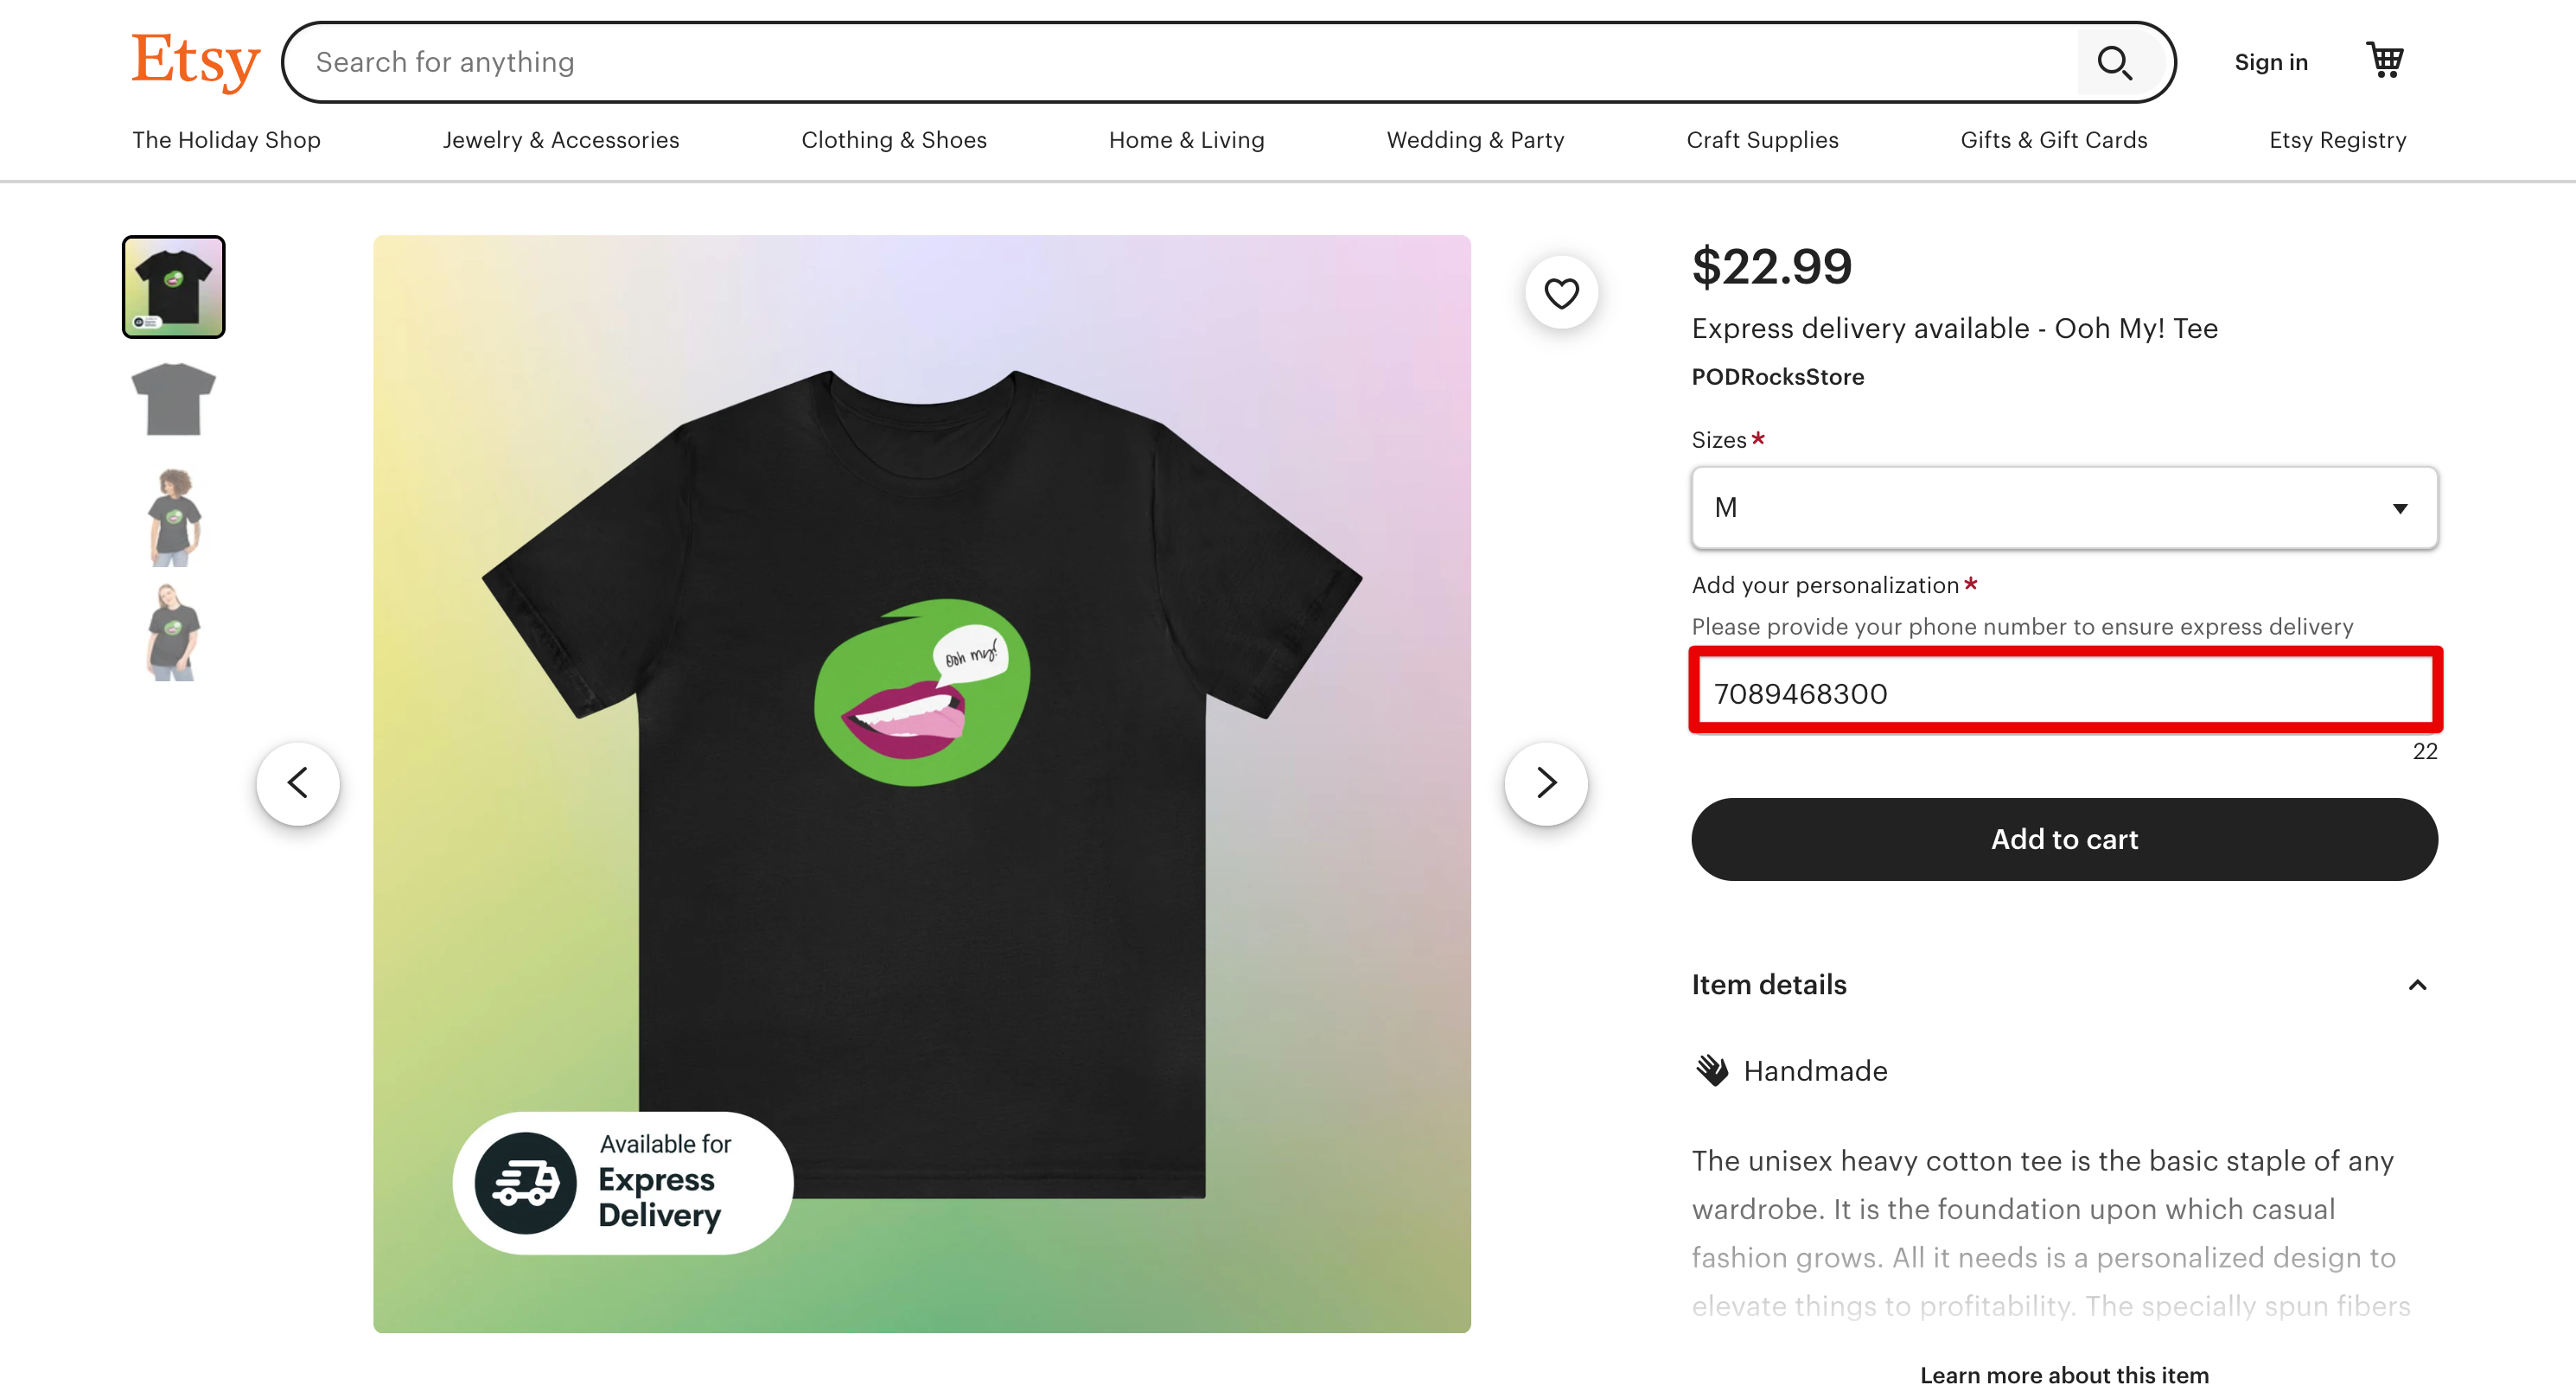Click Learn more about this item

2064,1375
